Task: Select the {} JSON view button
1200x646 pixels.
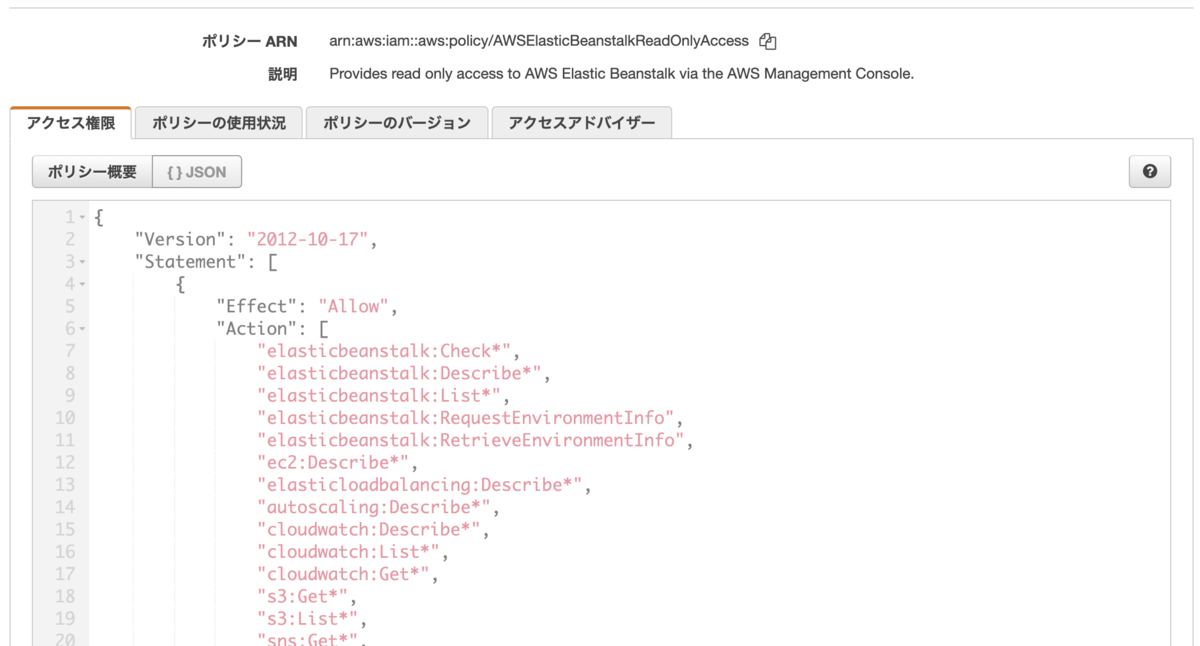Action: click(x=197, y=172)
